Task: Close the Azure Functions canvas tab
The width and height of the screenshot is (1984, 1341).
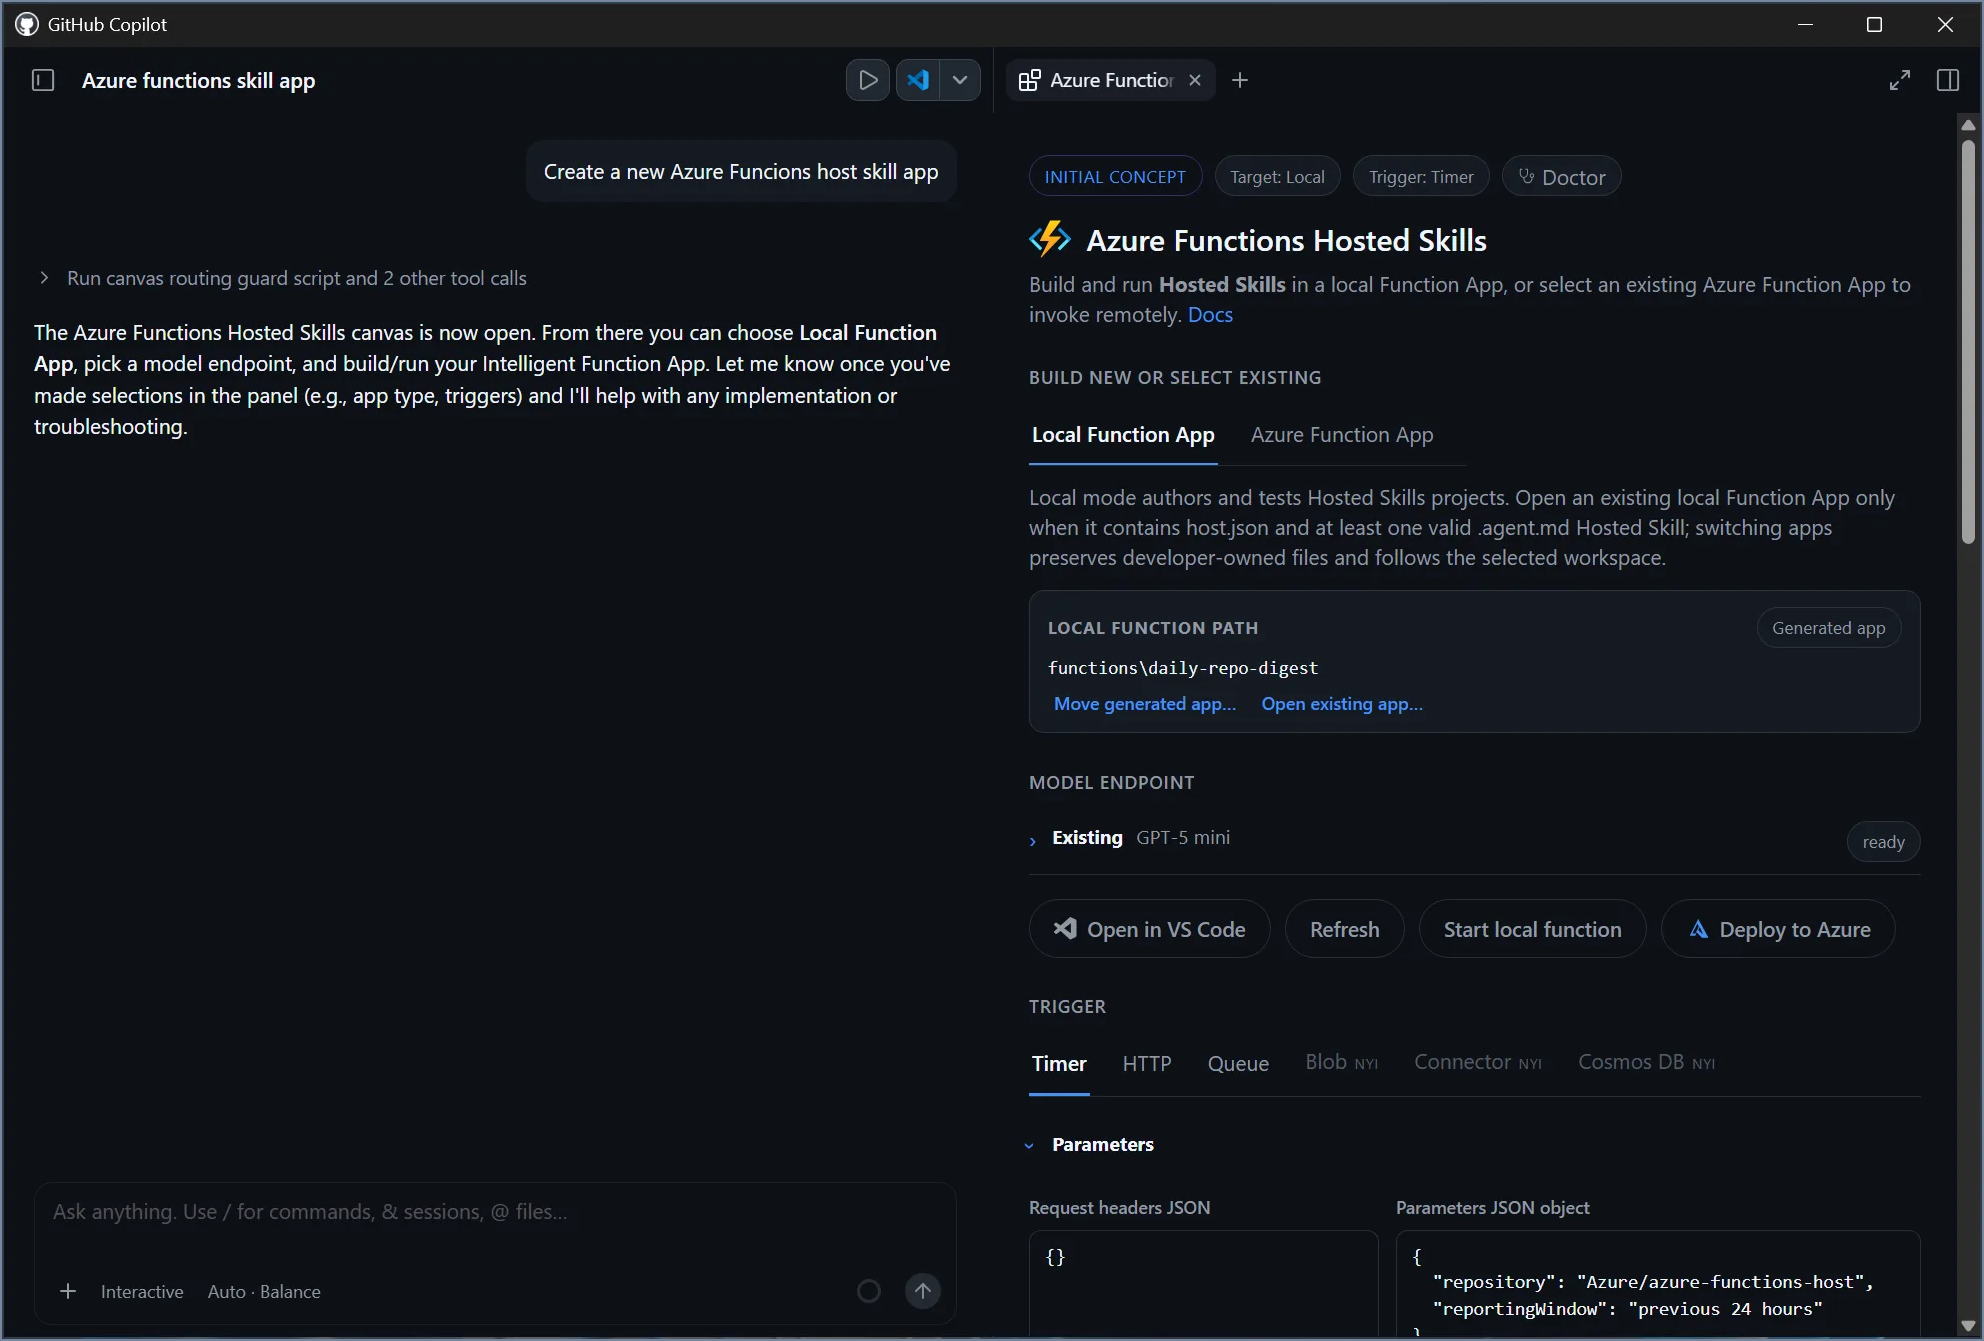Action: 1195,80
